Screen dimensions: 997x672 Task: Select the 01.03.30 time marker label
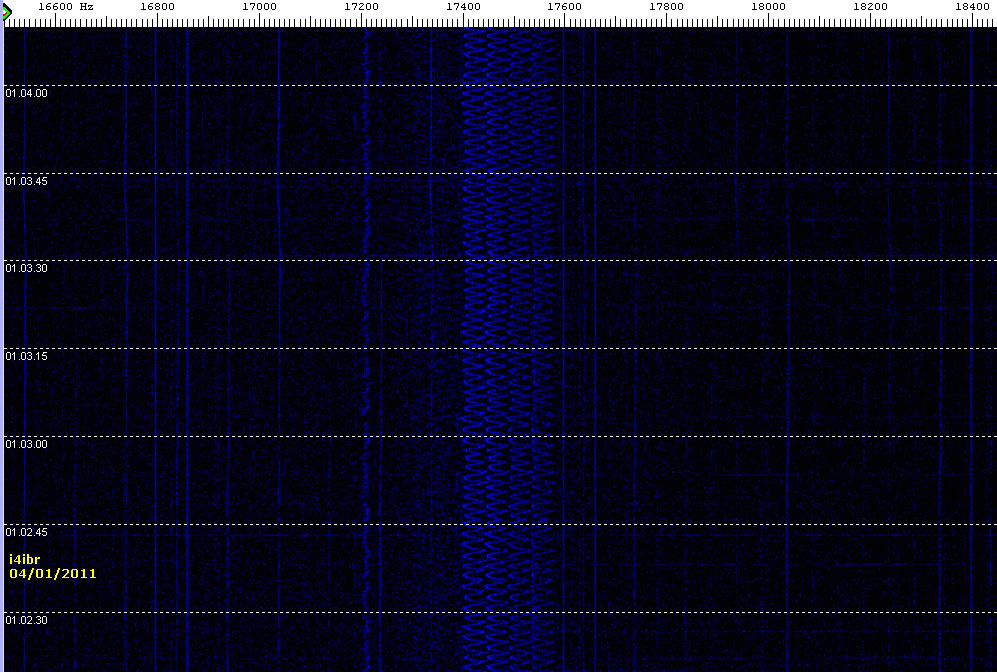click(x=26, y=268)
